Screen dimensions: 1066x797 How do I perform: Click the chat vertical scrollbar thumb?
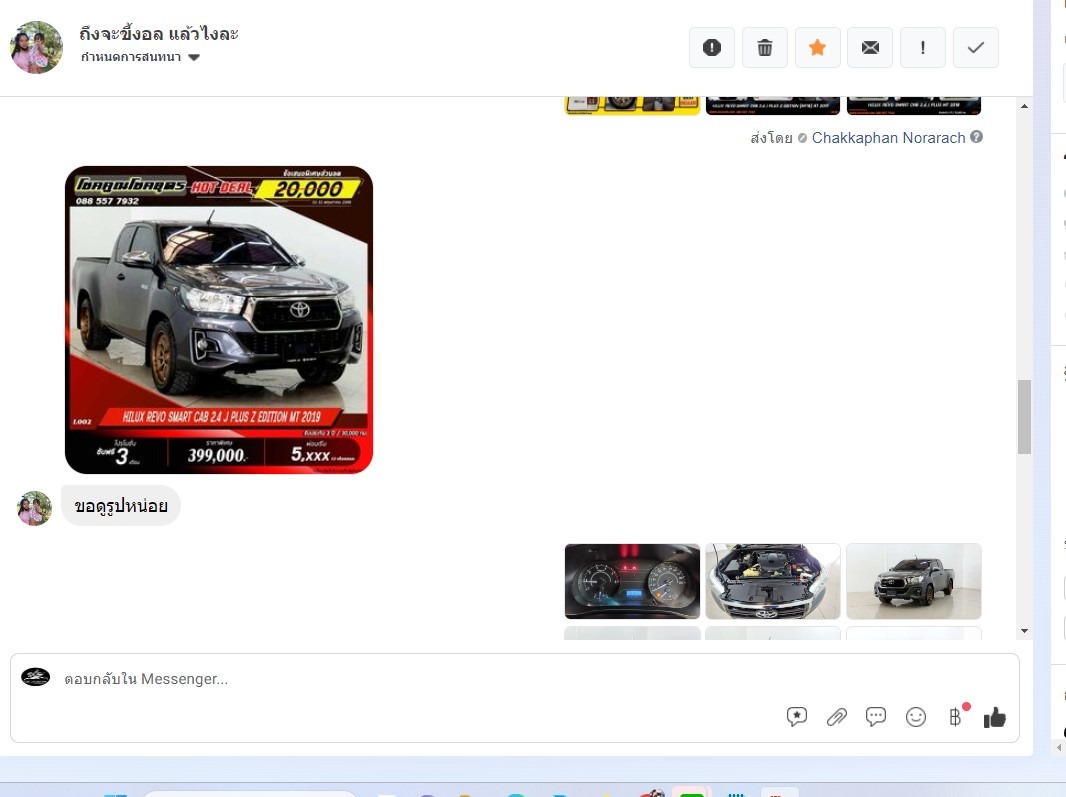coord(1025,417)
